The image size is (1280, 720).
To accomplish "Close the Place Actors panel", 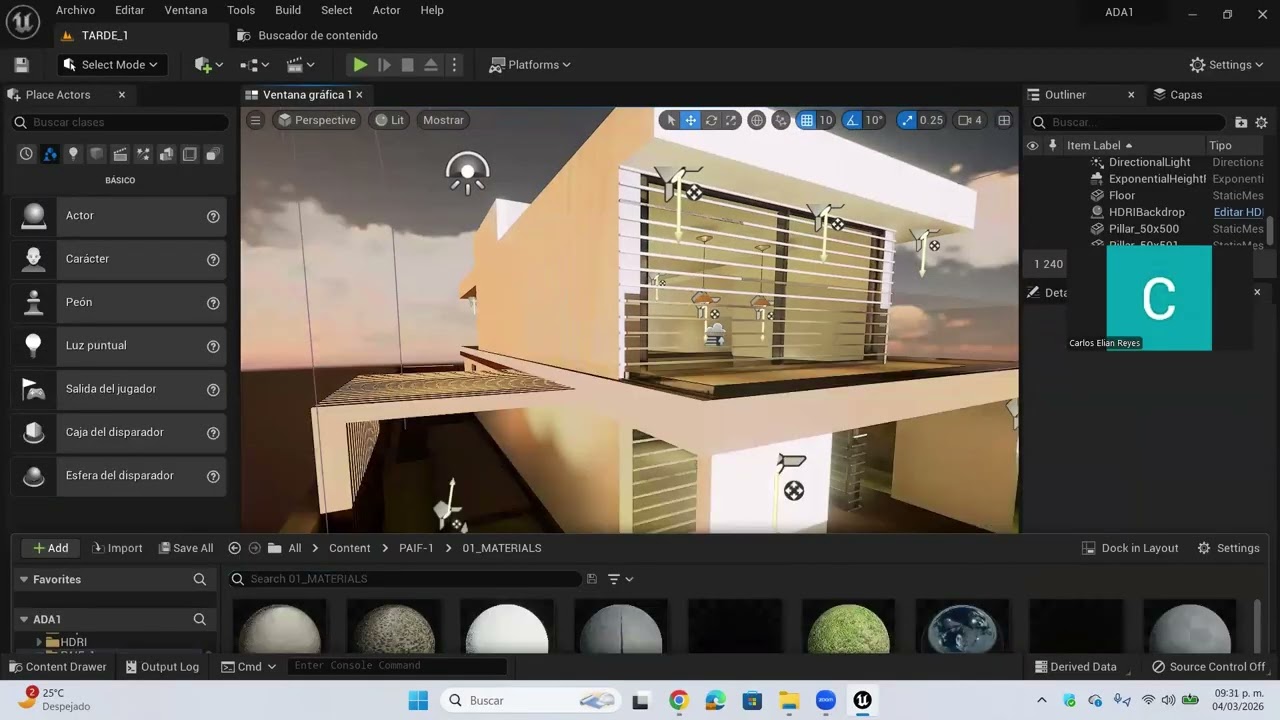I will point(122,95).
